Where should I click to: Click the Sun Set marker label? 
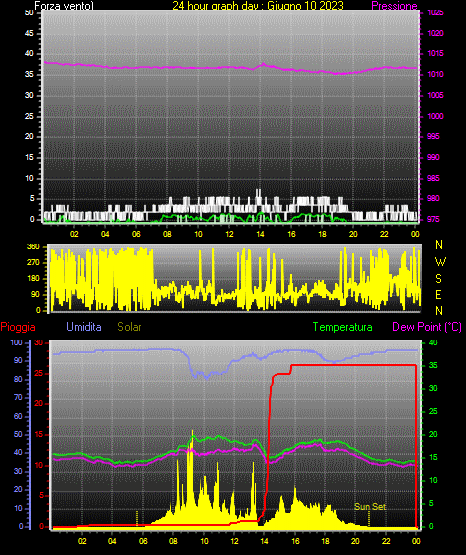[370, 507]
